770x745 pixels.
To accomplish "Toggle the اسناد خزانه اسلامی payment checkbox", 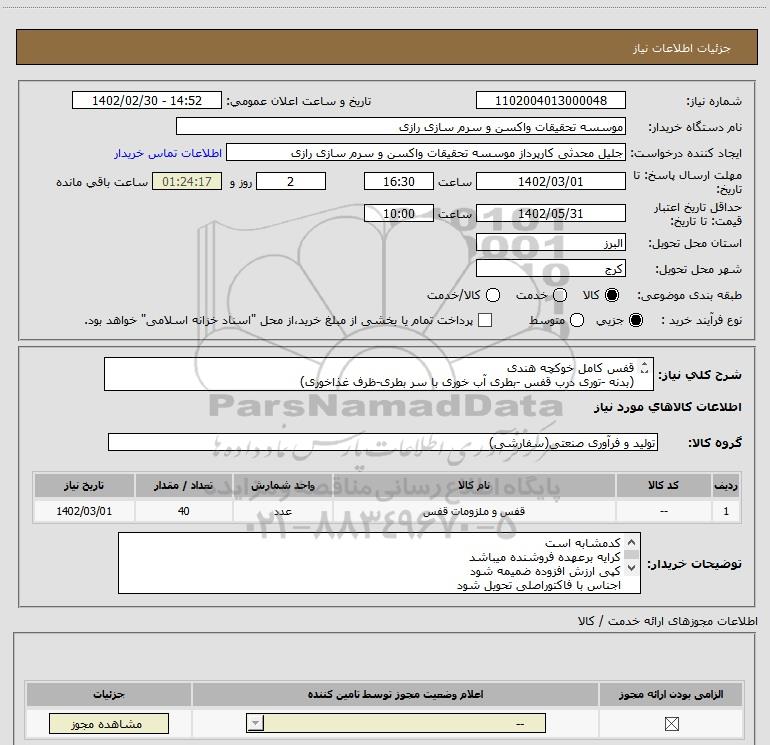I will point(485,320).
